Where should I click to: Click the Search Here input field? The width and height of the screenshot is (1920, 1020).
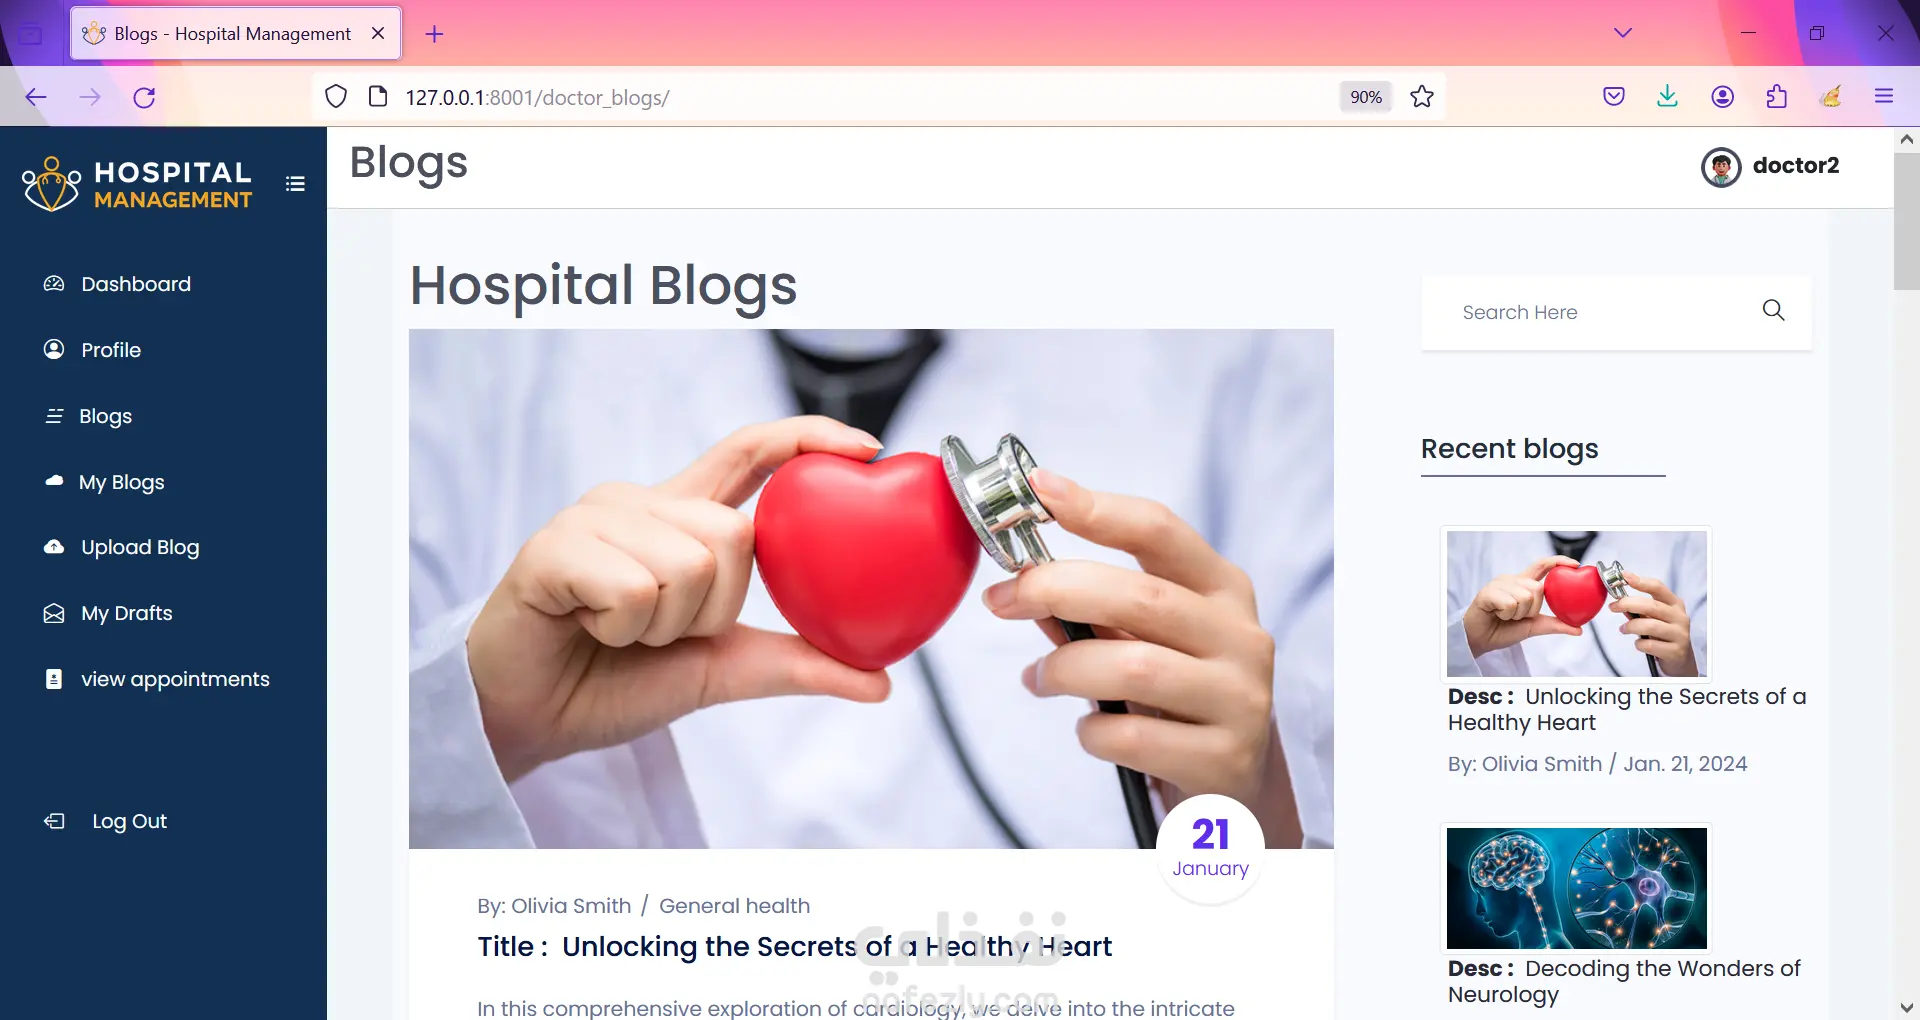point(1600,312)
